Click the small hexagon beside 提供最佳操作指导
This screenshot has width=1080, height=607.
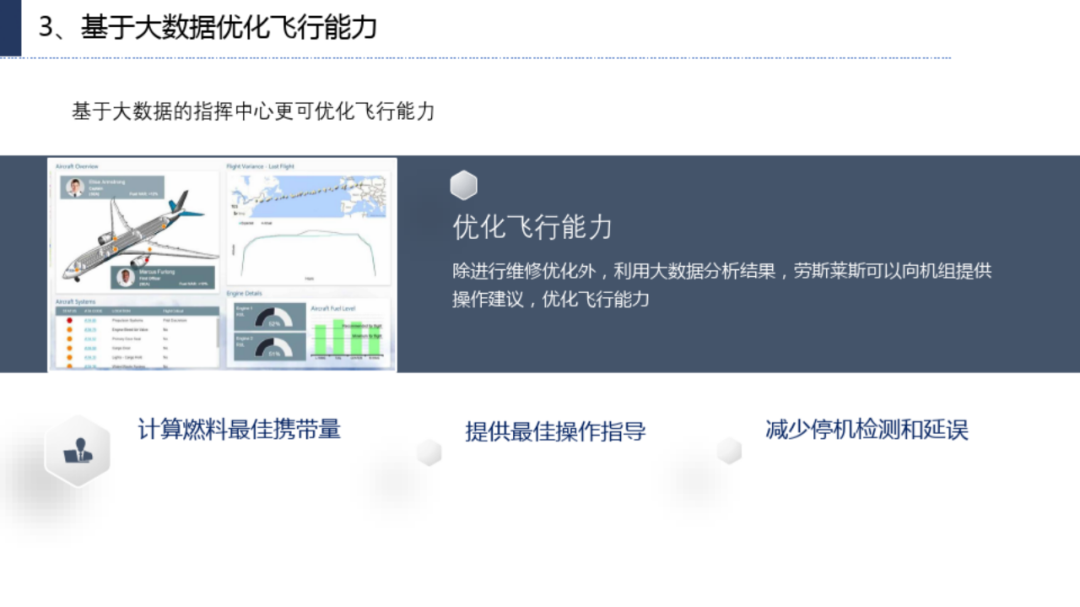click(x=429, y=452)
